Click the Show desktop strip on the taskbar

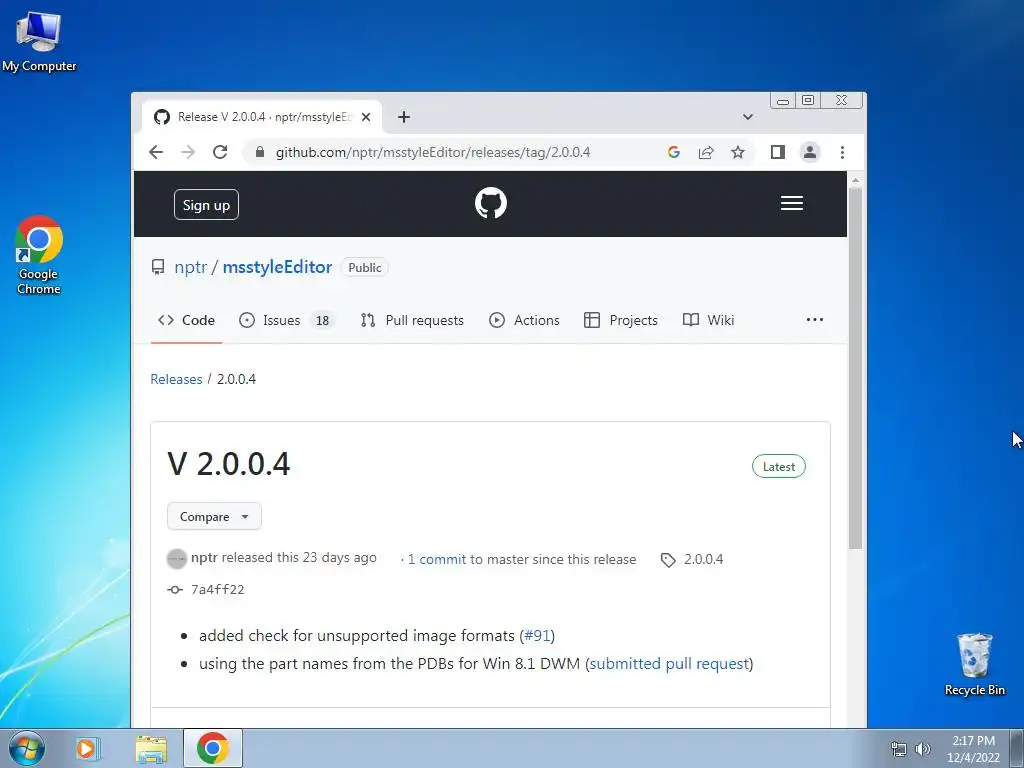click(1017, 748)
